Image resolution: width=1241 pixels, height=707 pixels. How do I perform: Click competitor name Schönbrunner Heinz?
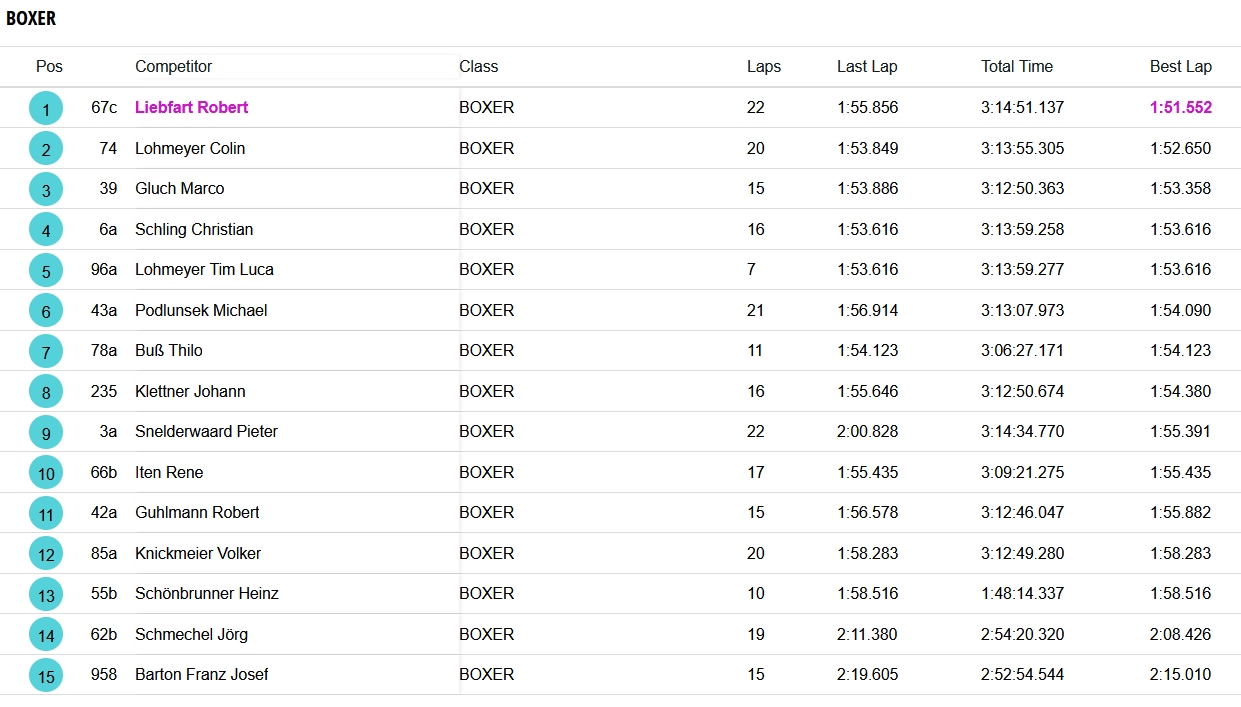click(206, 594)
